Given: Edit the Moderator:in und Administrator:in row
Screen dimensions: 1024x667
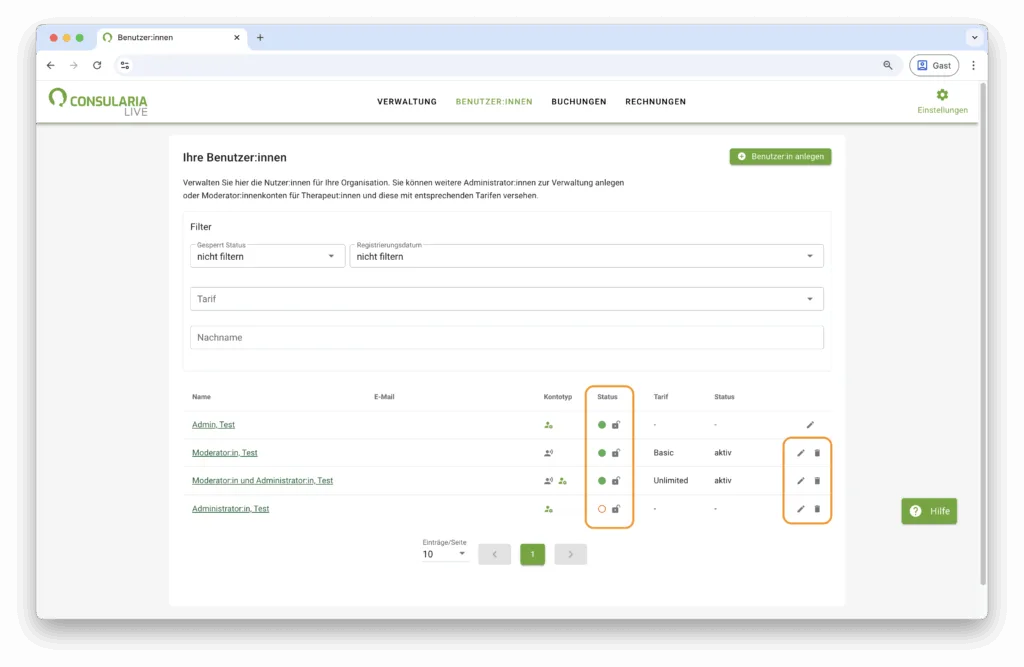Looking at the screenshot, I should point(800,481).
